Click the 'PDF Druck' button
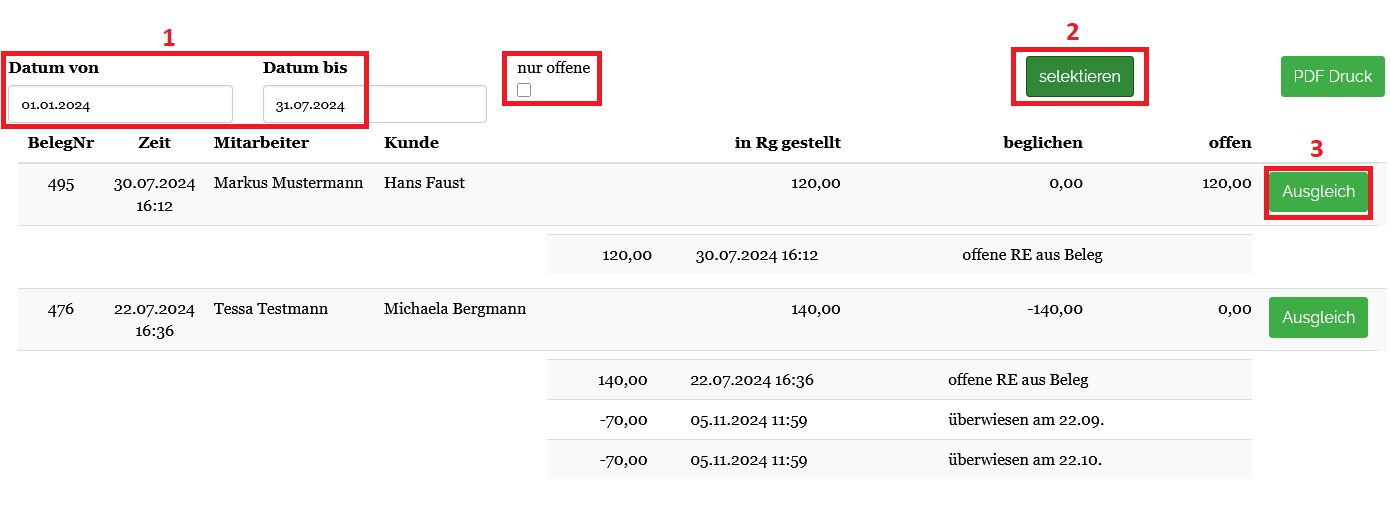 (x=1332, y=76)
